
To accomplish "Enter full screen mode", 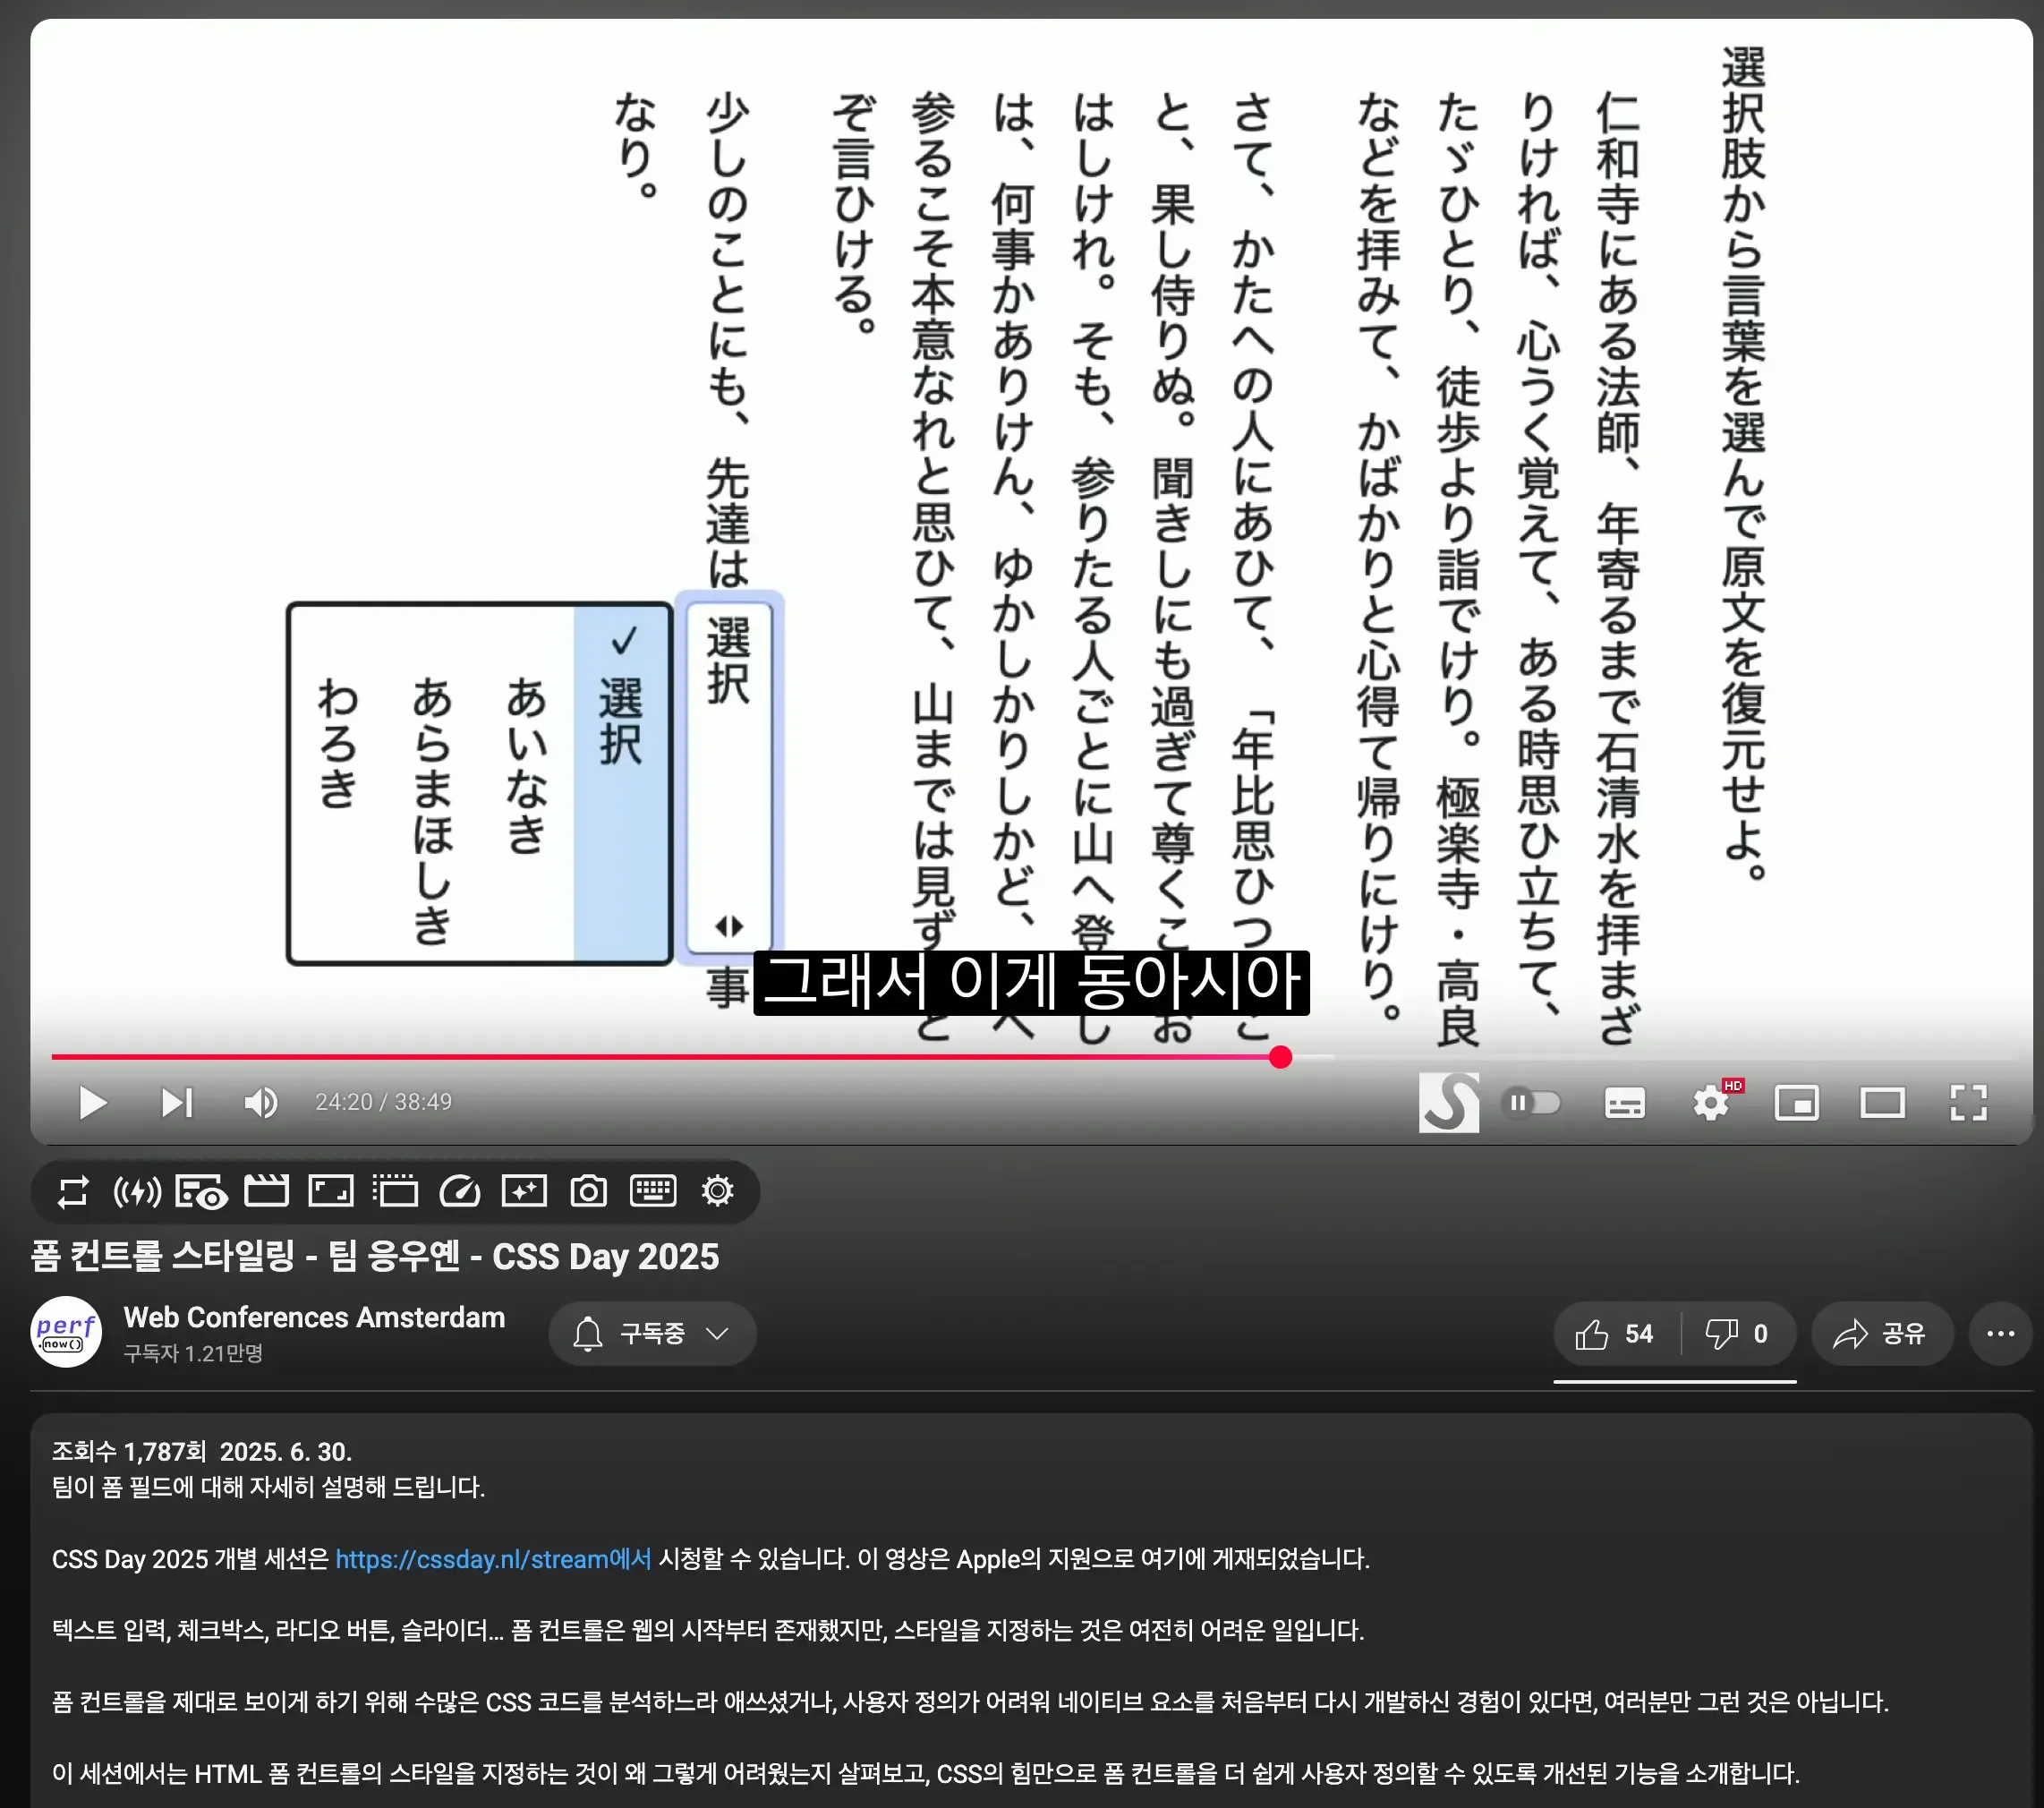I will 1967,1103.
